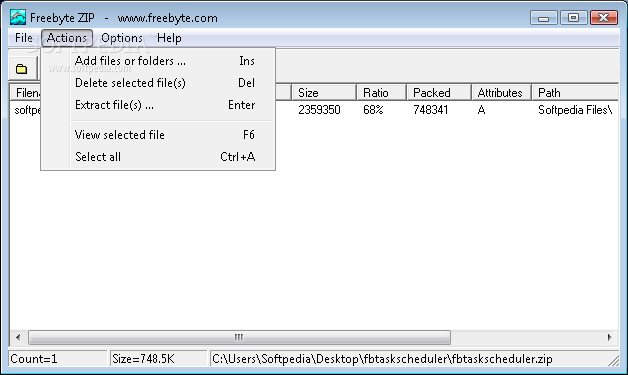Click the softpe filename cell in the list
628x375 pixels.
[x=26, y=110]
